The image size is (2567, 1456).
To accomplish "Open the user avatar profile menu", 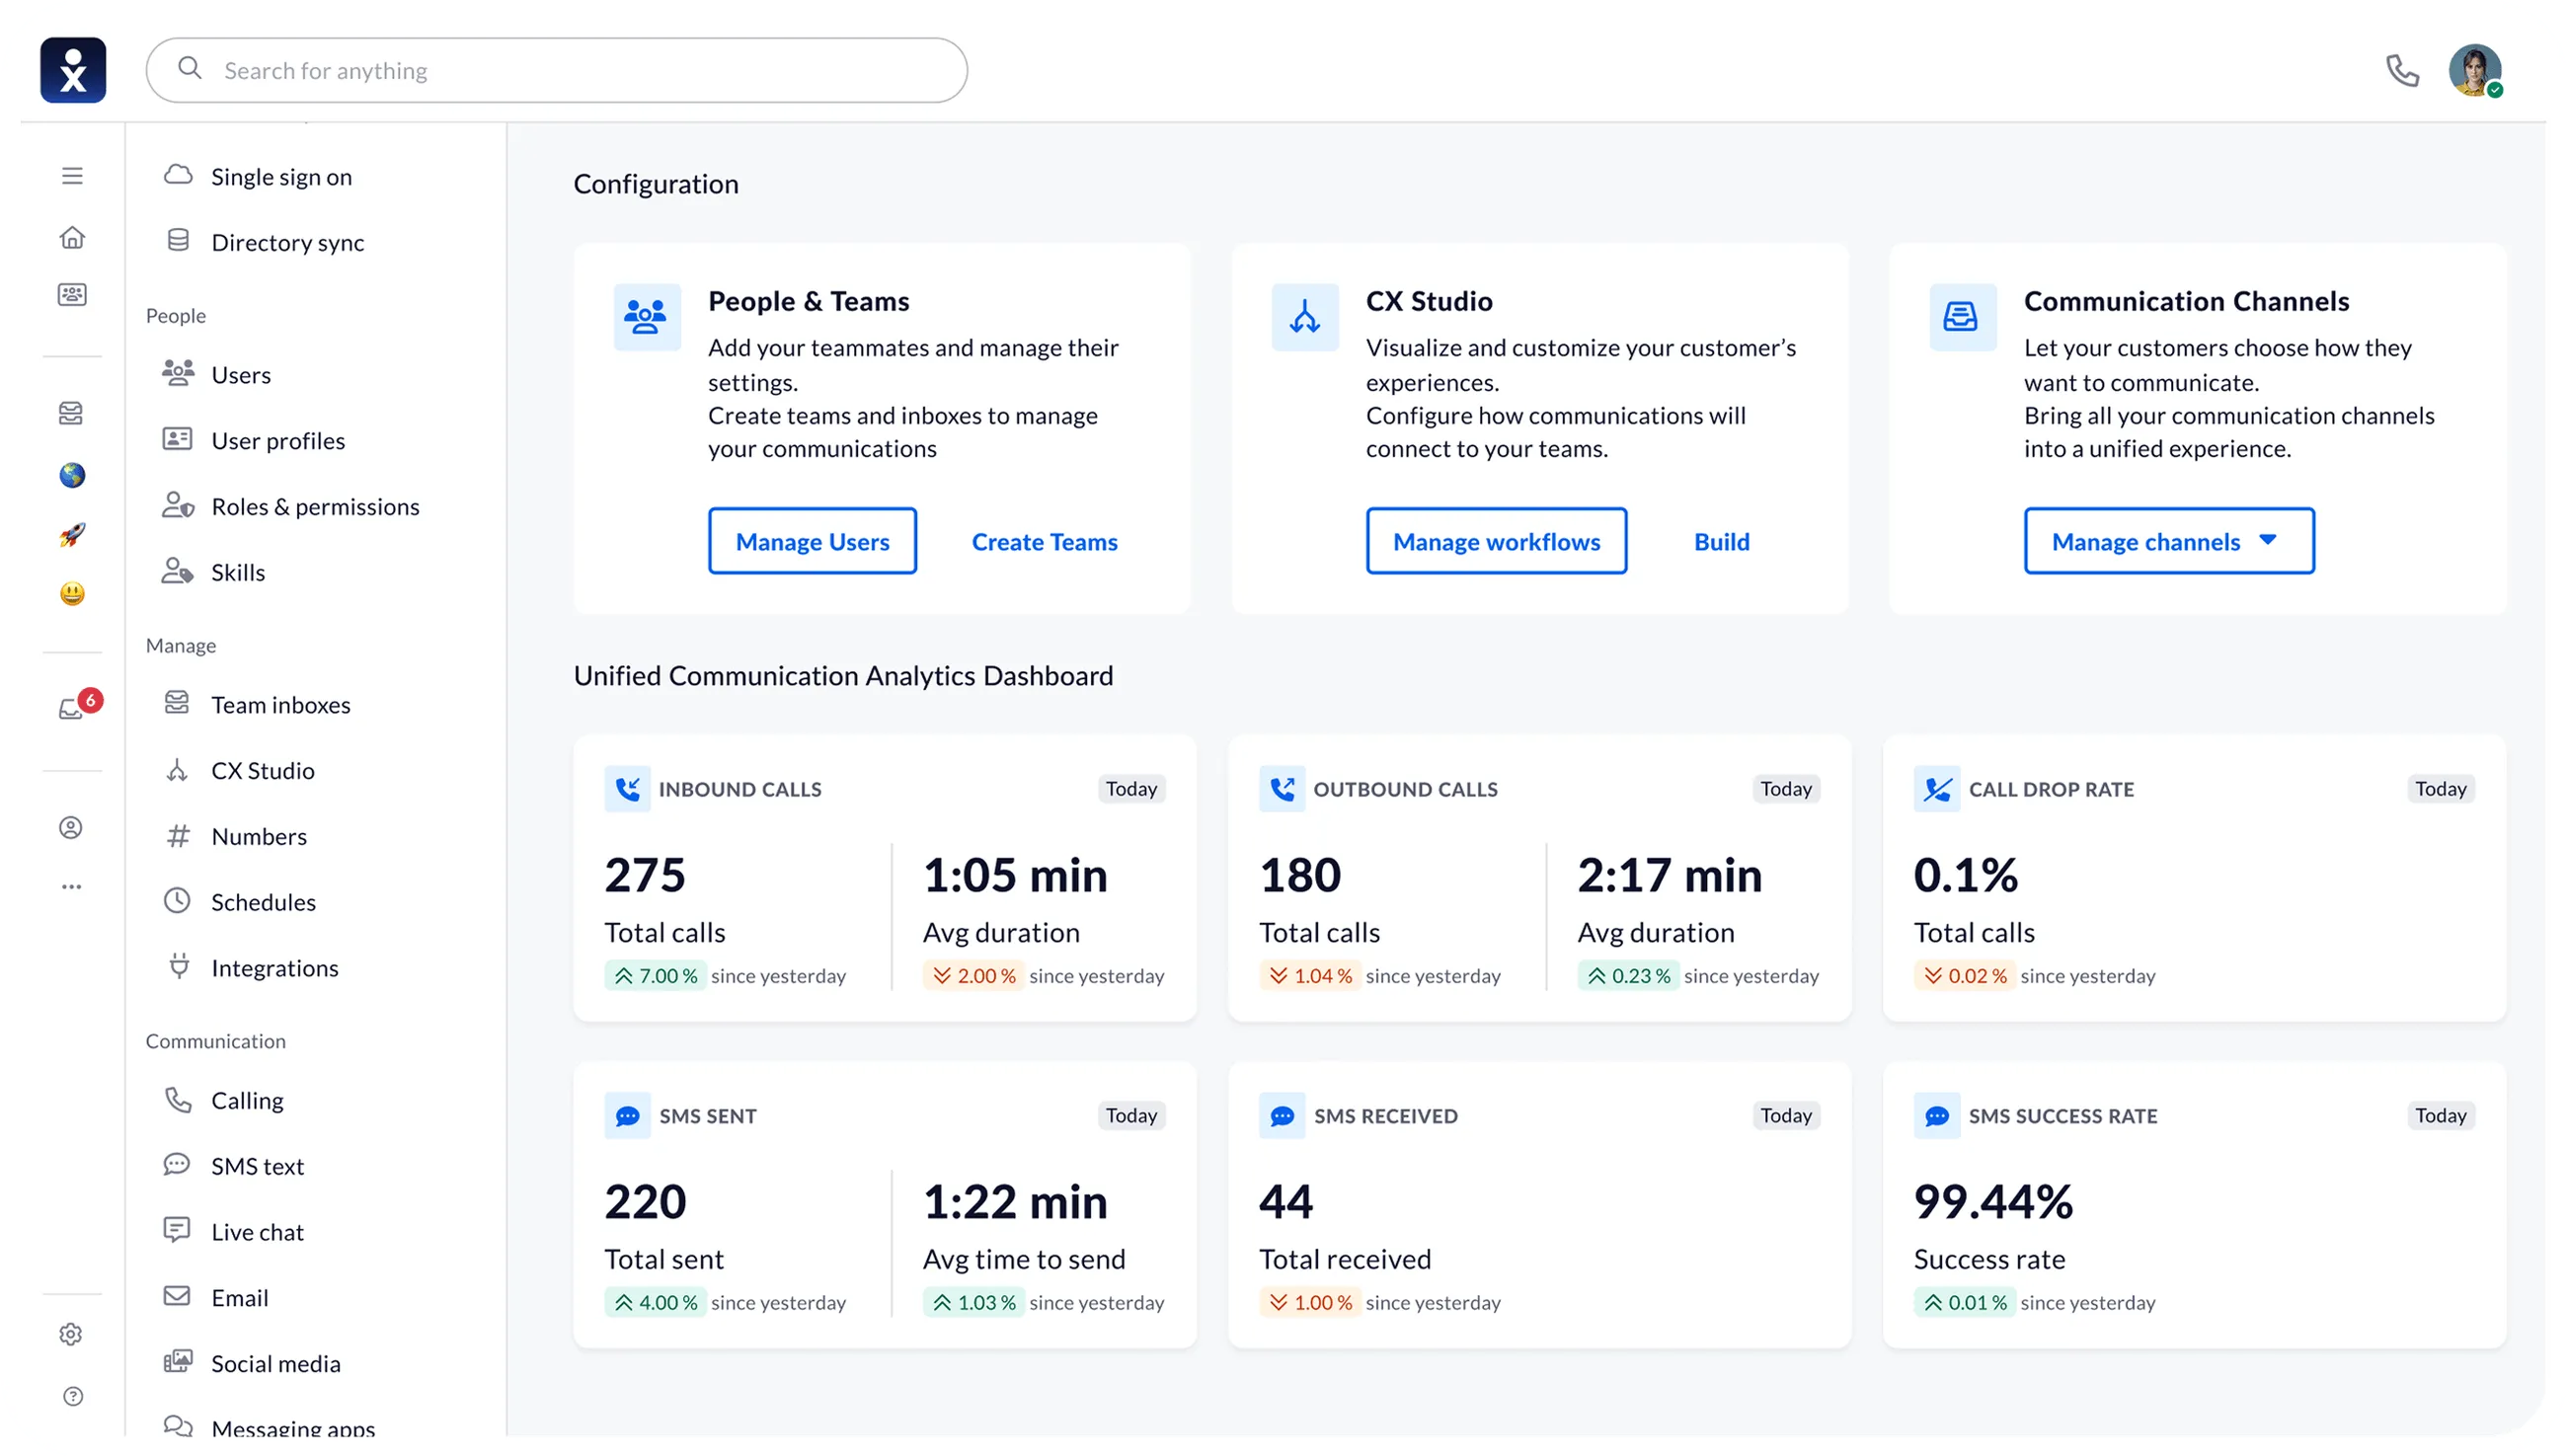I will point(2475,70).
